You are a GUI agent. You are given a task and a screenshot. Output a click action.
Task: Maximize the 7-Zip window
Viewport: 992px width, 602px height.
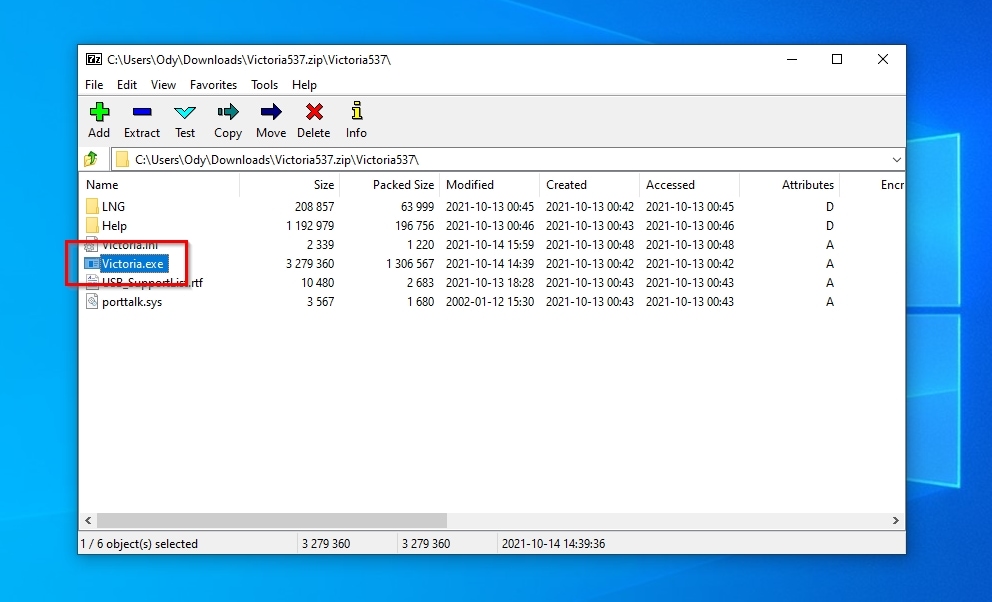(837, 59)
